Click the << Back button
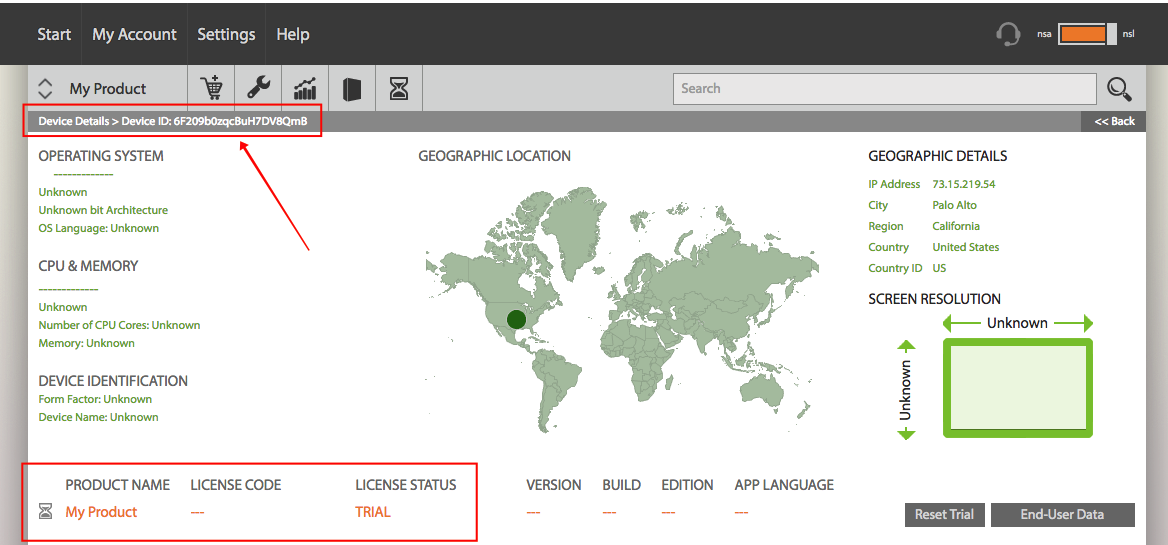Image resolution: width=1168 pixels, height=545 pixels. click(x=1114, y=121)
